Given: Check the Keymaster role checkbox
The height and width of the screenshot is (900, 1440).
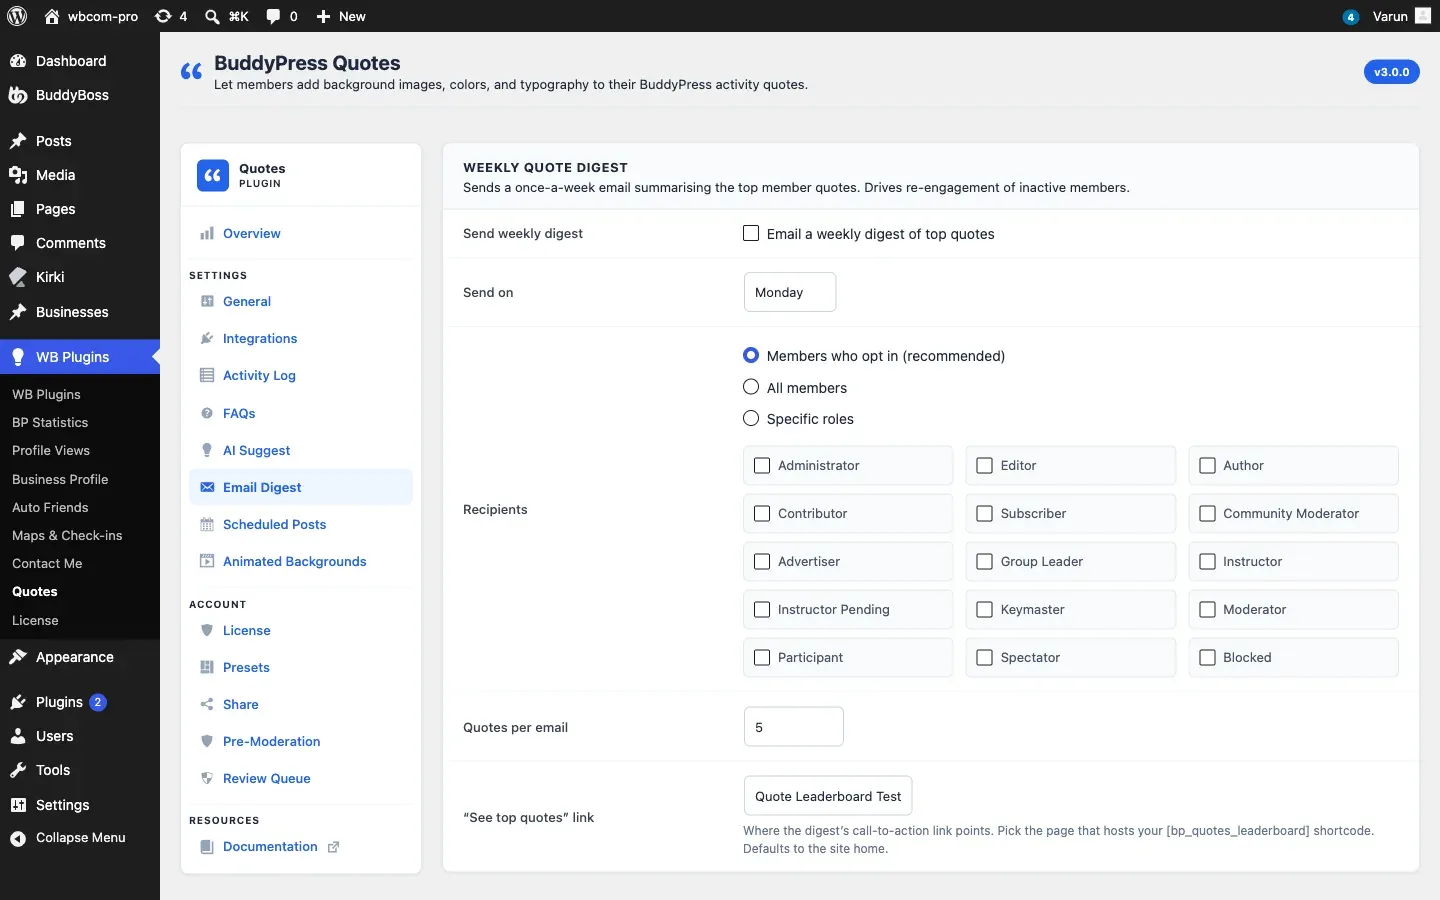Looking at the screenshot, I should pyautogui.click(x=985, y=610).
